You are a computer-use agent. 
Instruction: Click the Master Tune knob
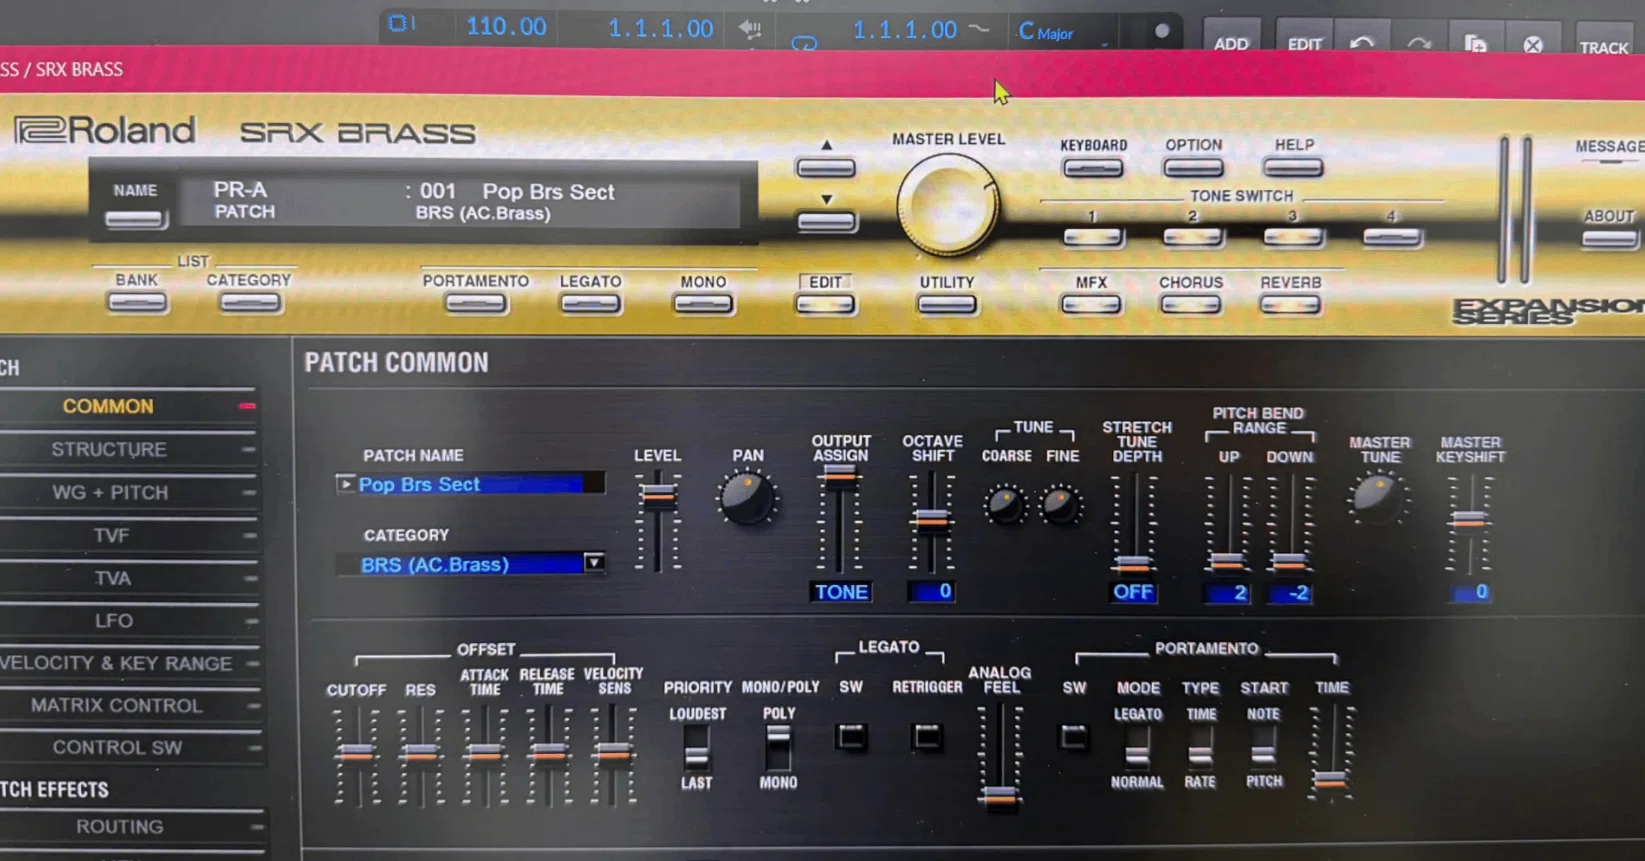[x=1379, y=498]
